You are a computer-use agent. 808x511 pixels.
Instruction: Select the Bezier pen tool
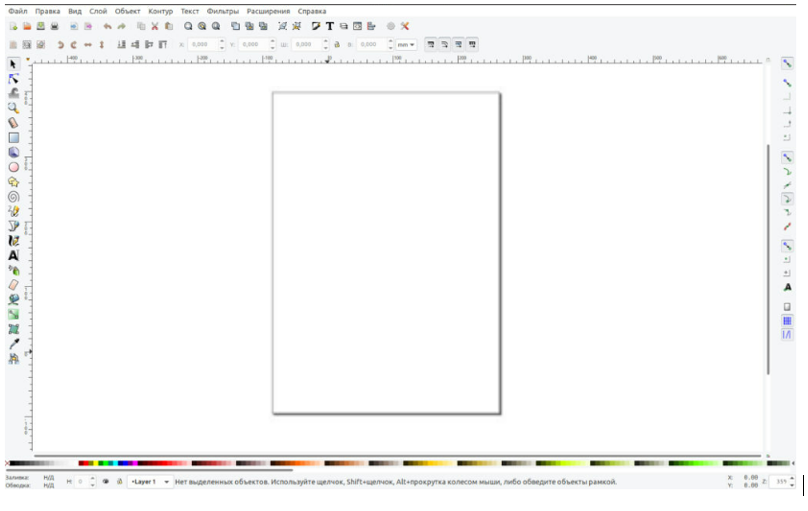(13, 226)
